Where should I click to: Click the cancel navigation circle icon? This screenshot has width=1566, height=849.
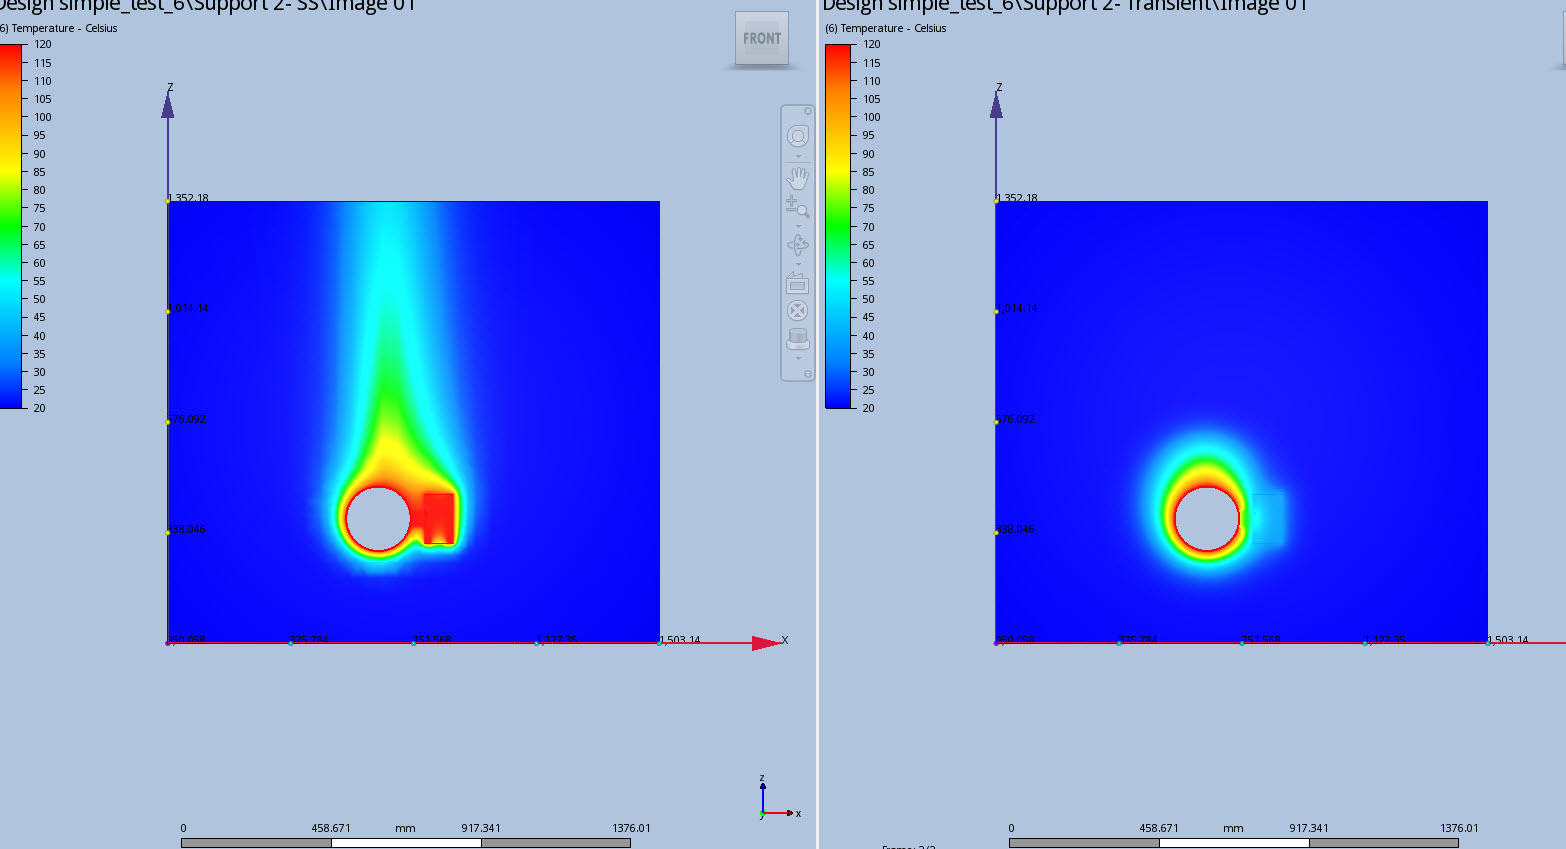[797, 310]
